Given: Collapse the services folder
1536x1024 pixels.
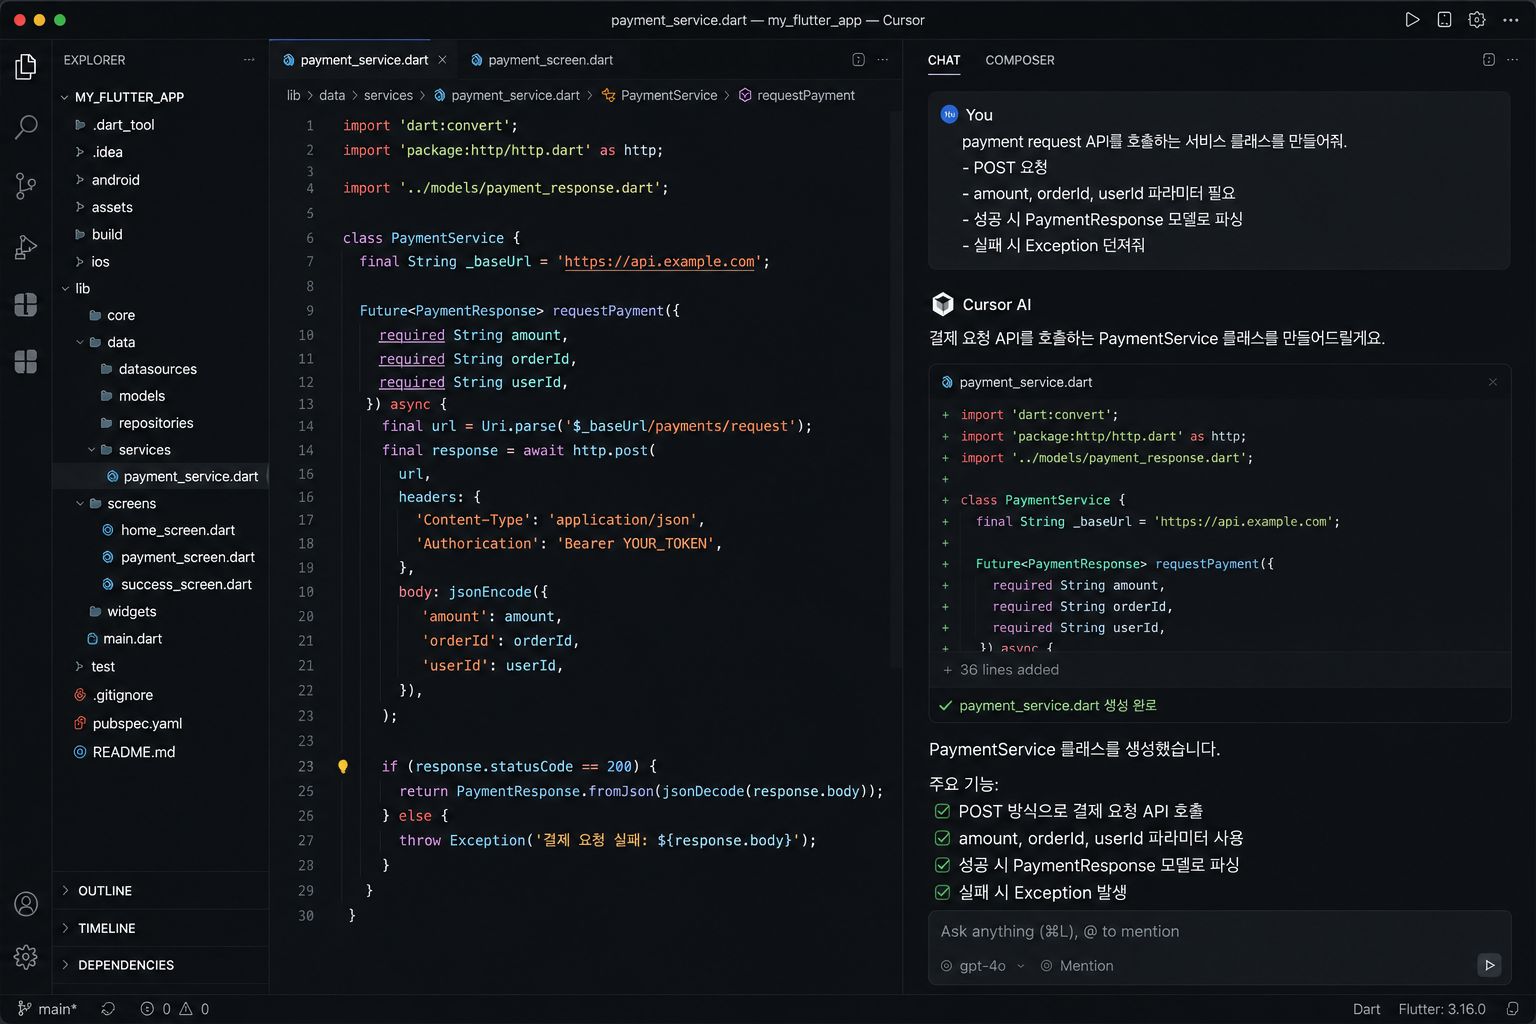Looking at the screenshot, I should (92, 450).
